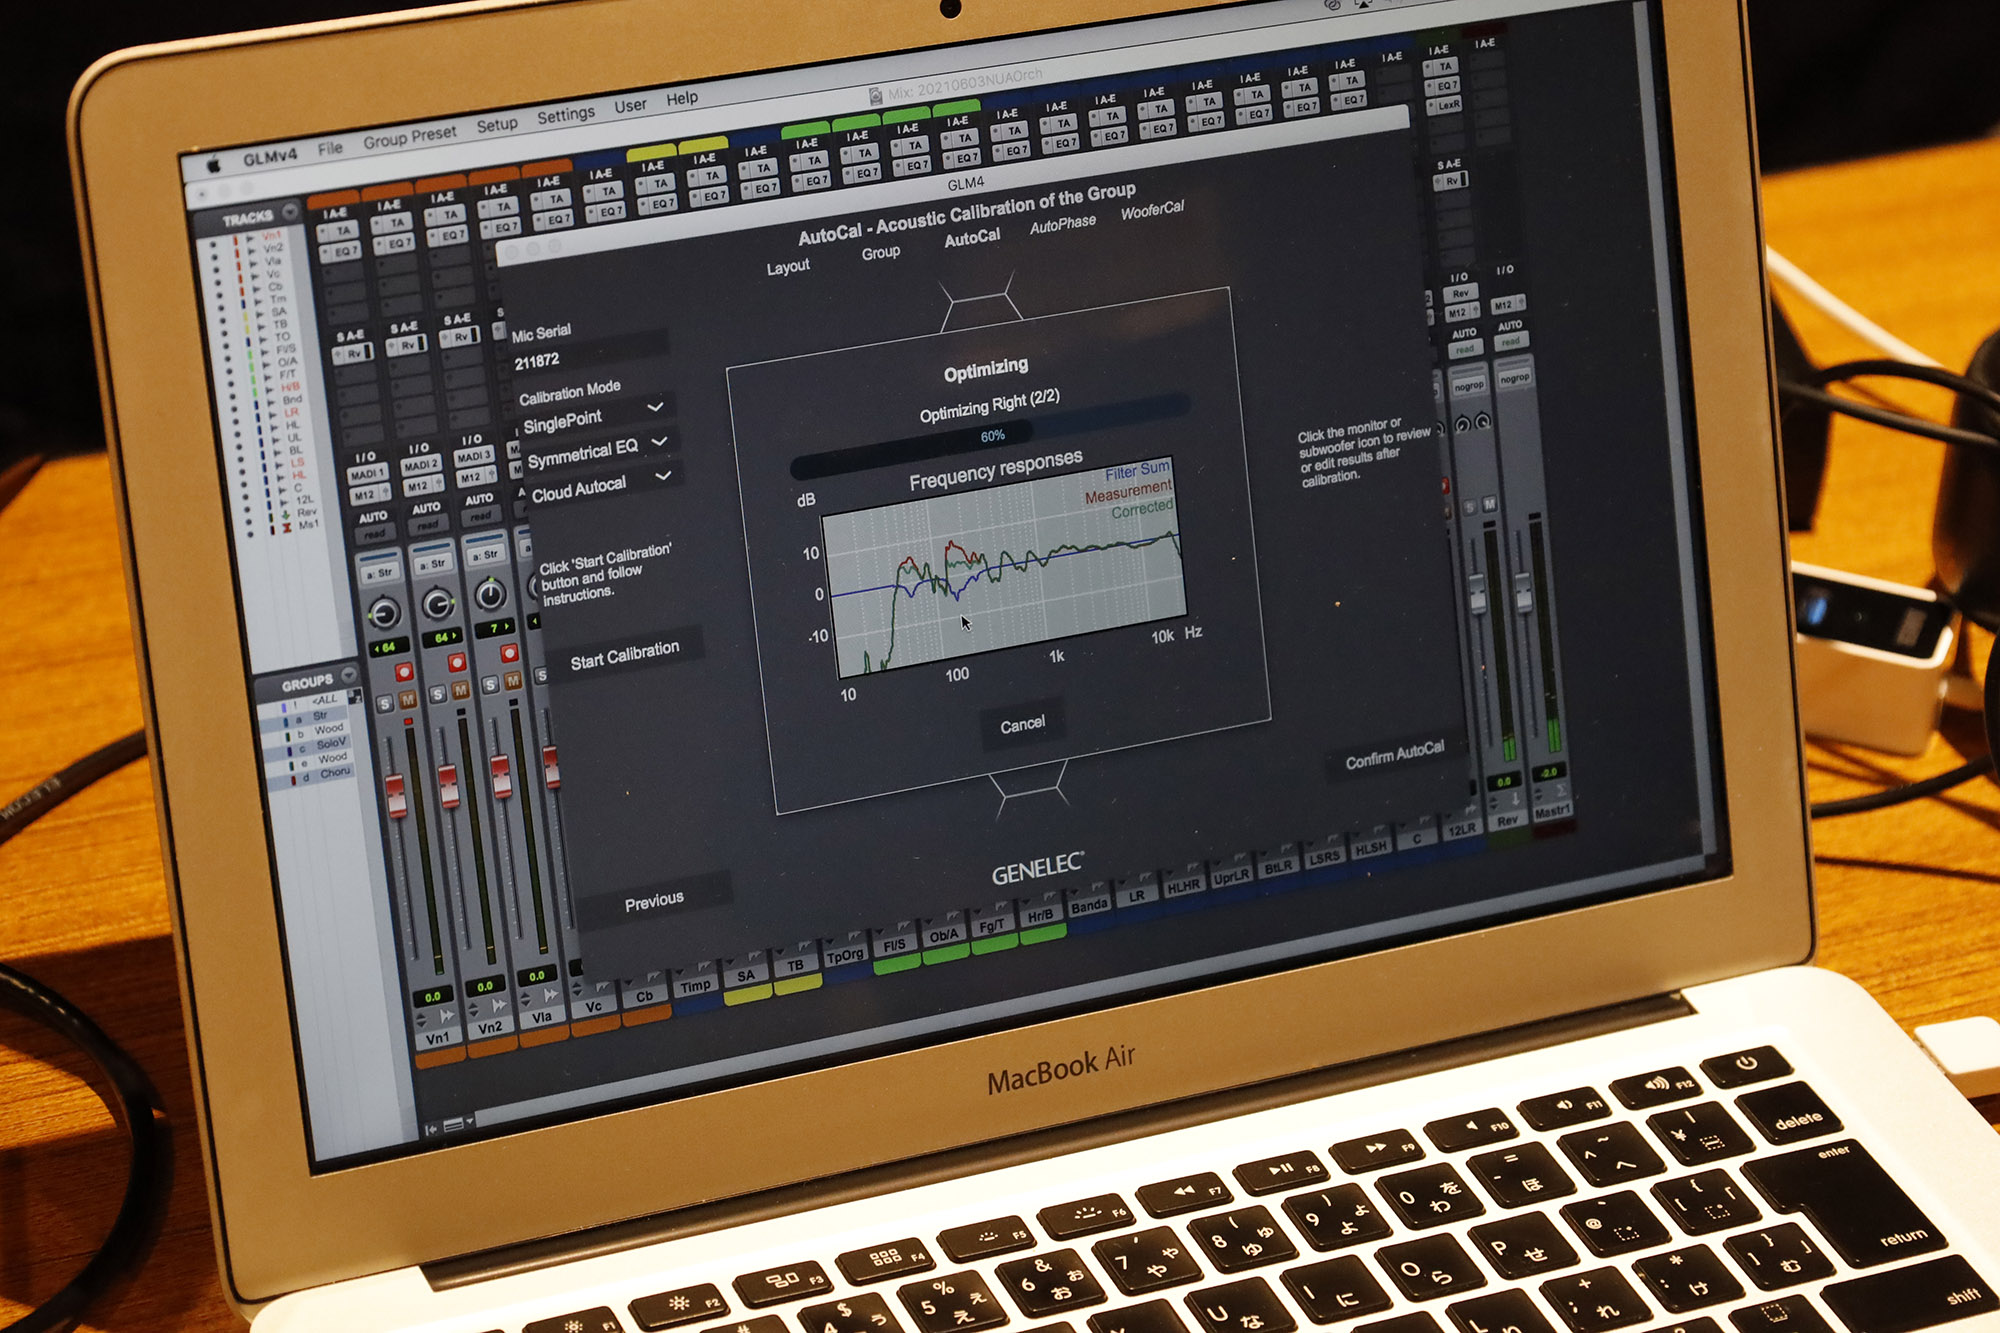Open the TA insert on Vn1 channel
The height and width of the screenshot is (1333, 2000).
click(340, 232)
